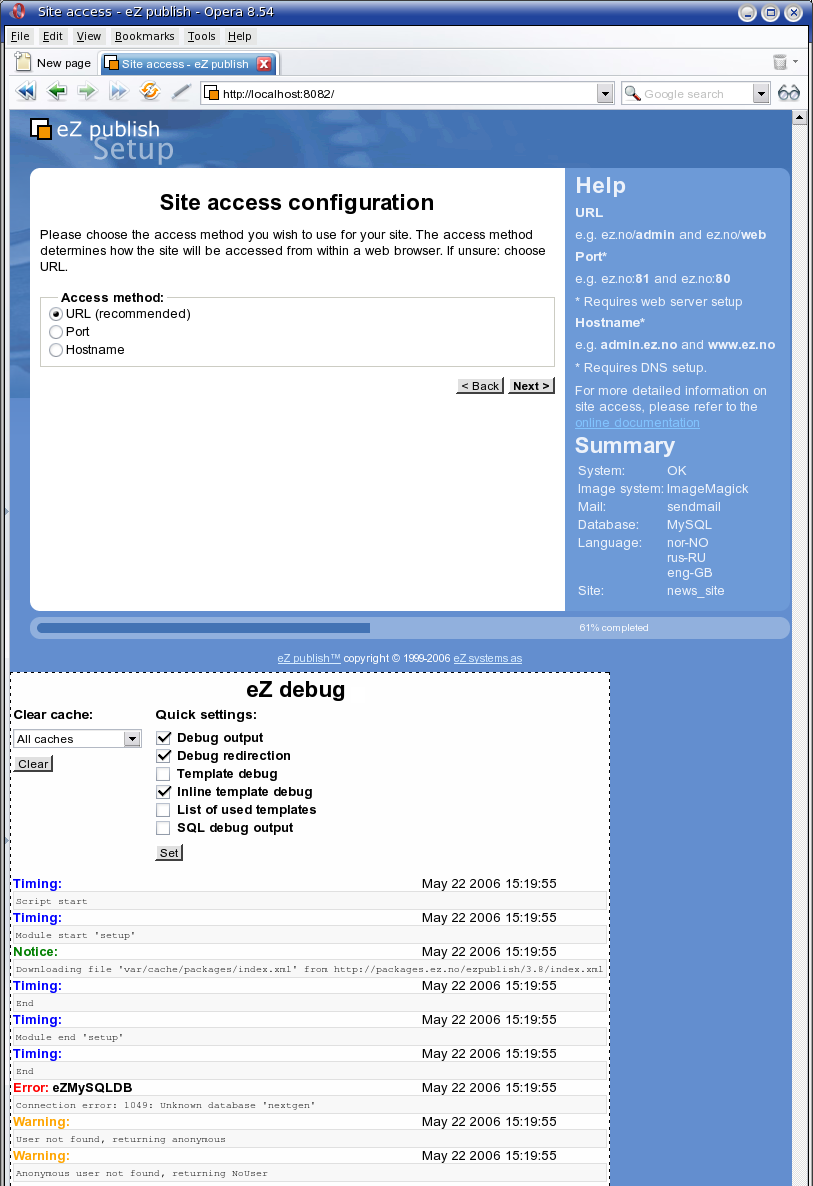Click 'User not found, returning anonymous' text
The height and width of the screenshot is (1186, 813).
click(121, 1139)
